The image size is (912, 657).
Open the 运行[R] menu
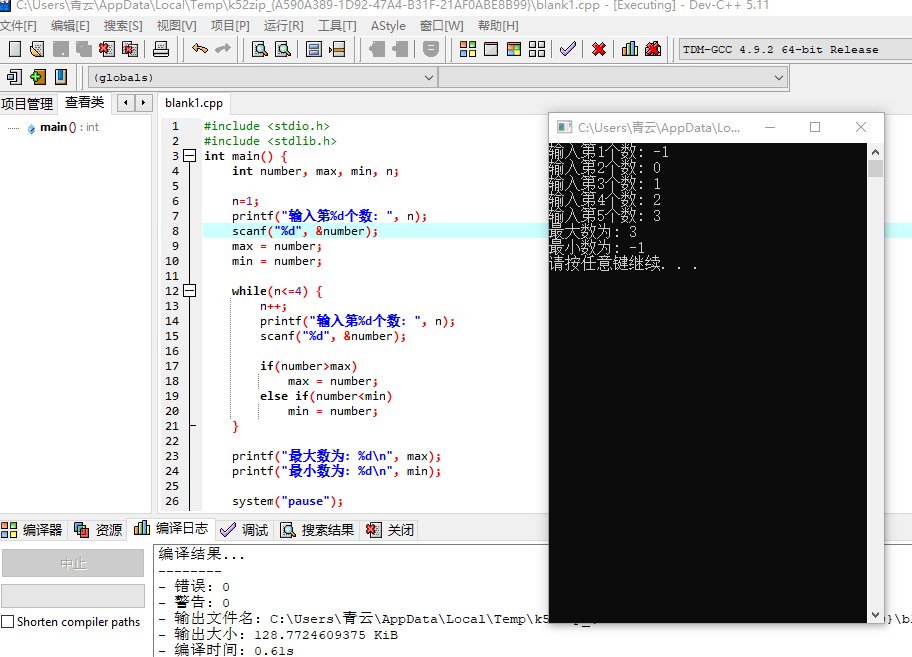tap(284, 25)
